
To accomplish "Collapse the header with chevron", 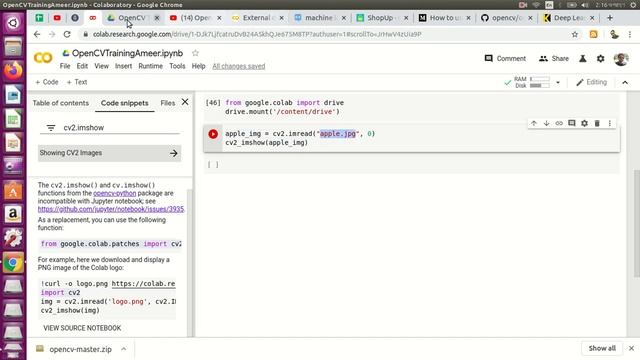I will coord(625,82).
